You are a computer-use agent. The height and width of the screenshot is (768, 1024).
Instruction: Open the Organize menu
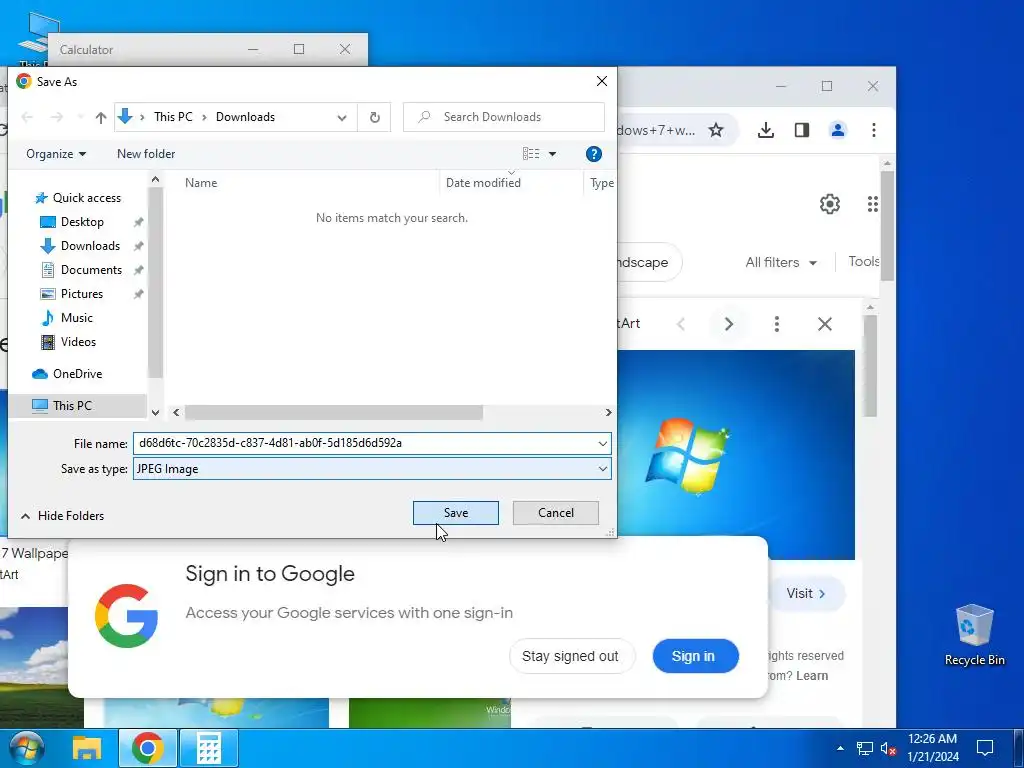click(x=56, y=154)
